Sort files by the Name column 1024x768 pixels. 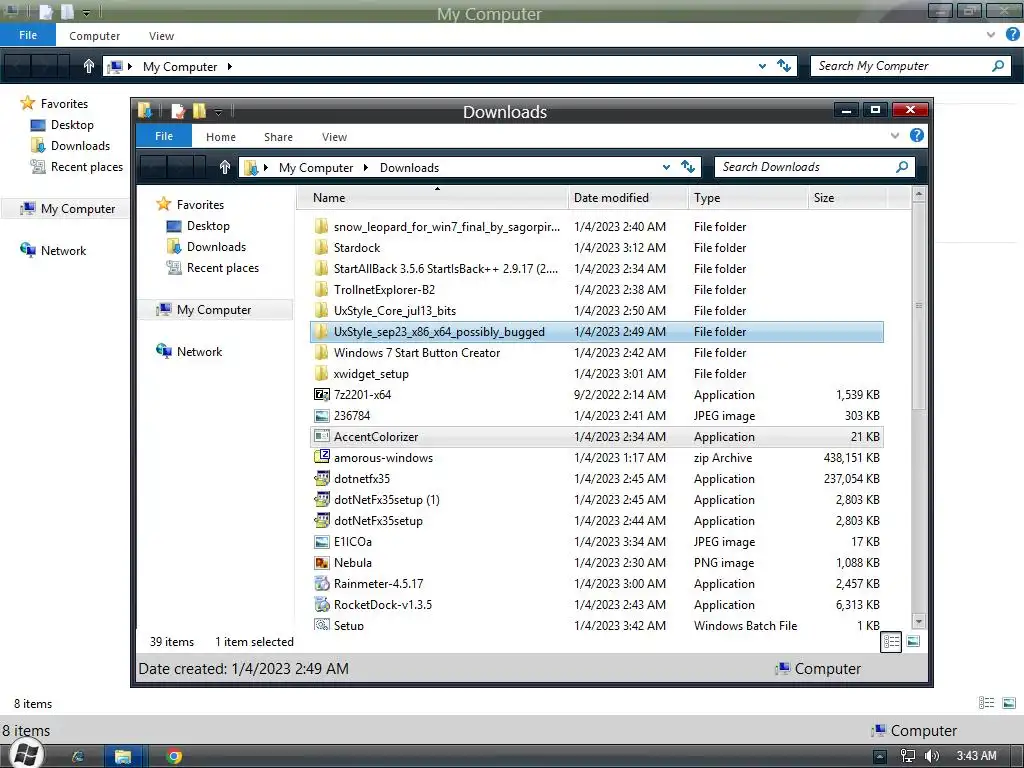pos(432,198)
